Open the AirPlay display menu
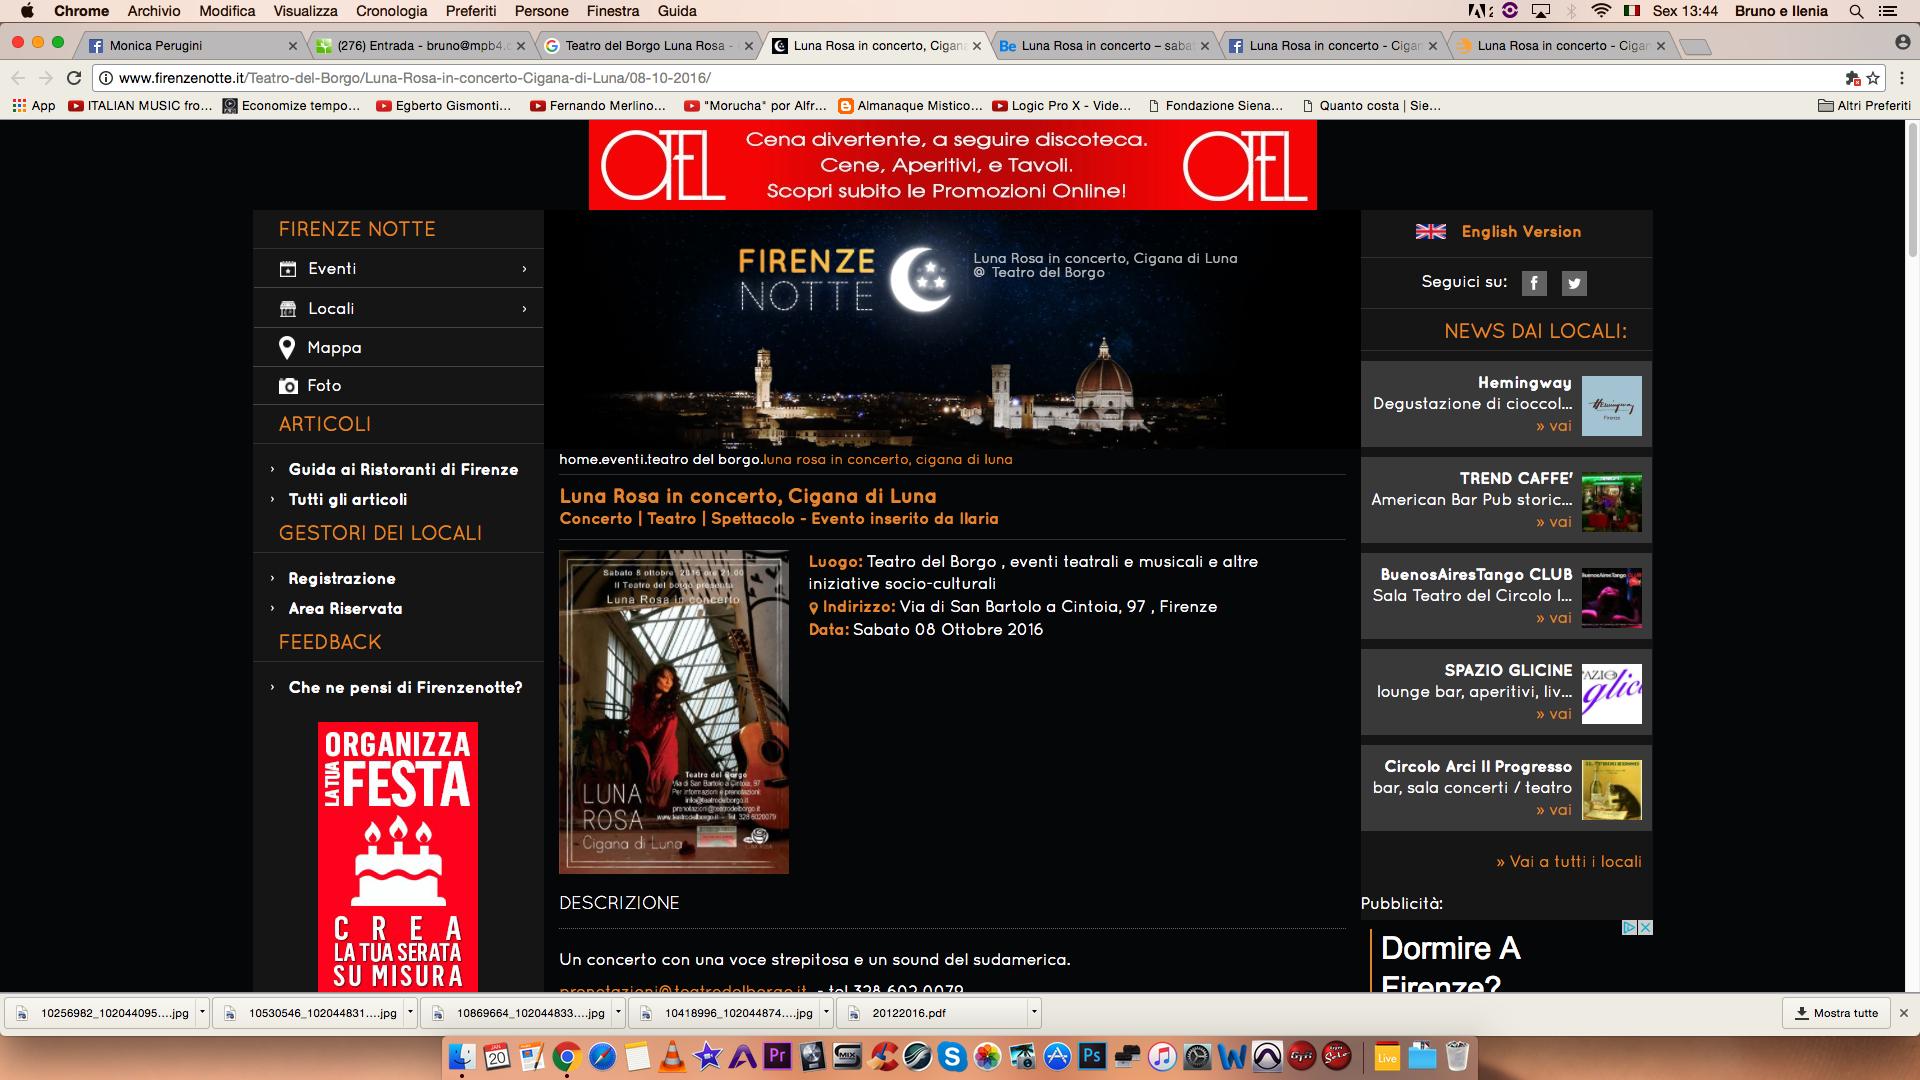This screenshot has width=1920, height=1080. 1540,11
